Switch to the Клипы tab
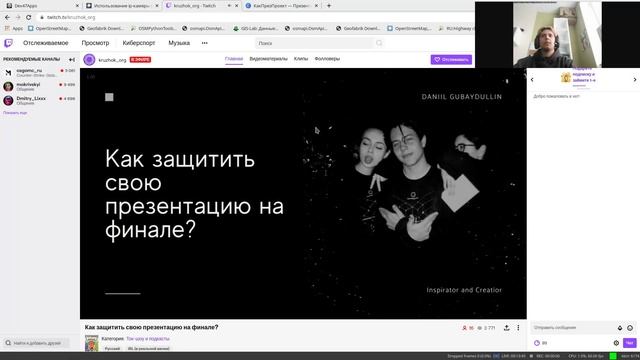The width and height of the screenshot is (640, 360). 301,59
